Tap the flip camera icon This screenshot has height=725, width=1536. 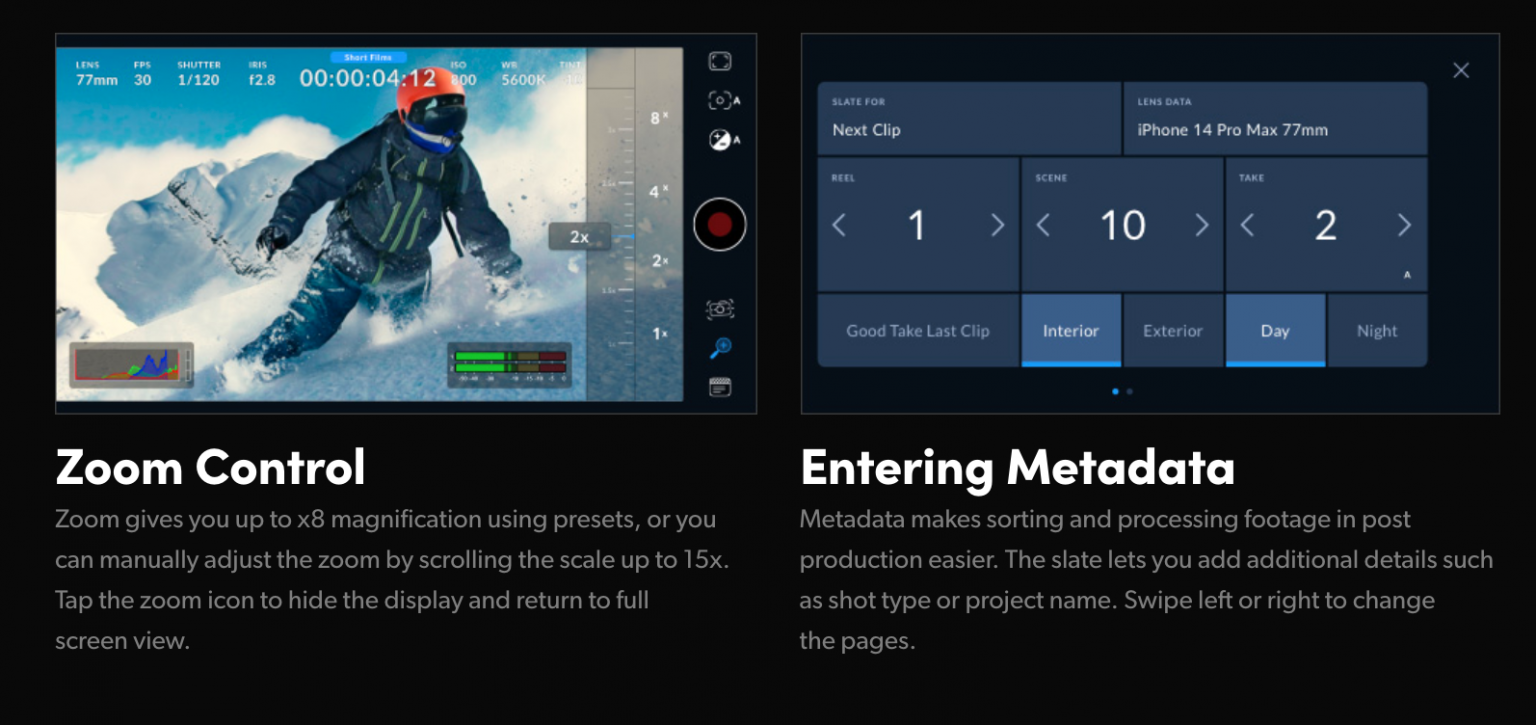click(720, 310)
